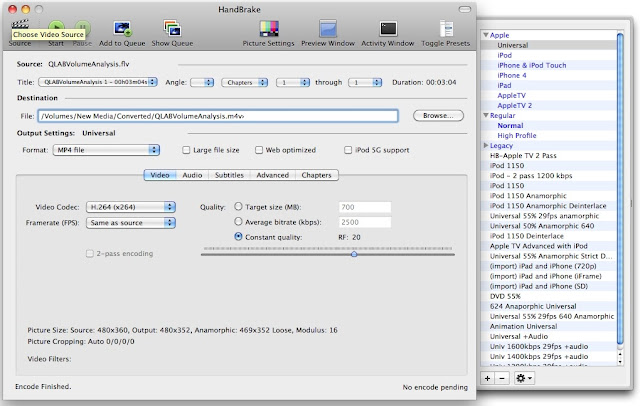Switch to the Video tab
This screenshot has width=640, height=406.
point(160,175)
